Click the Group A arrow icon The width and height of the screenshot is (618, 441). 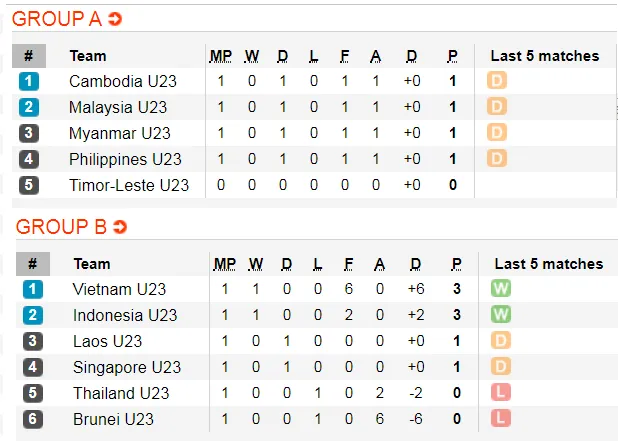(x=115, y=19)
